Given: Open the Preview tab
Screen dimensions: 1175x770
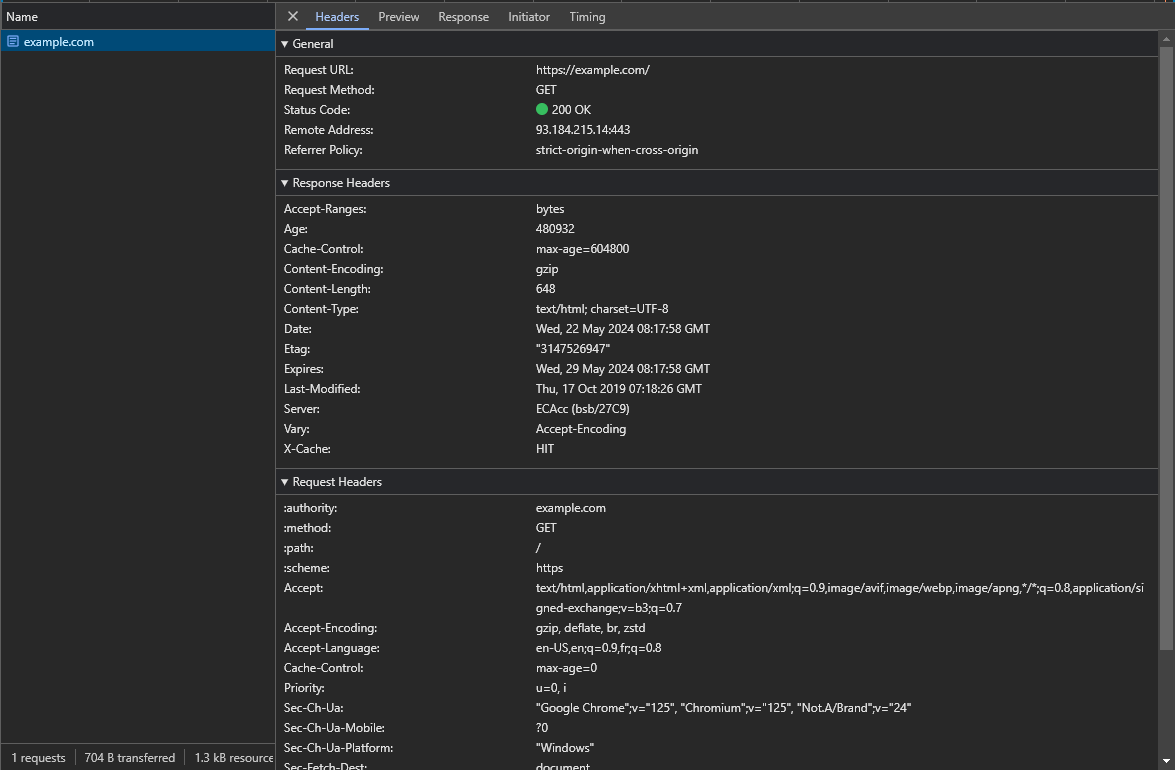Looking at the screenshot, I should coord(398,17).
